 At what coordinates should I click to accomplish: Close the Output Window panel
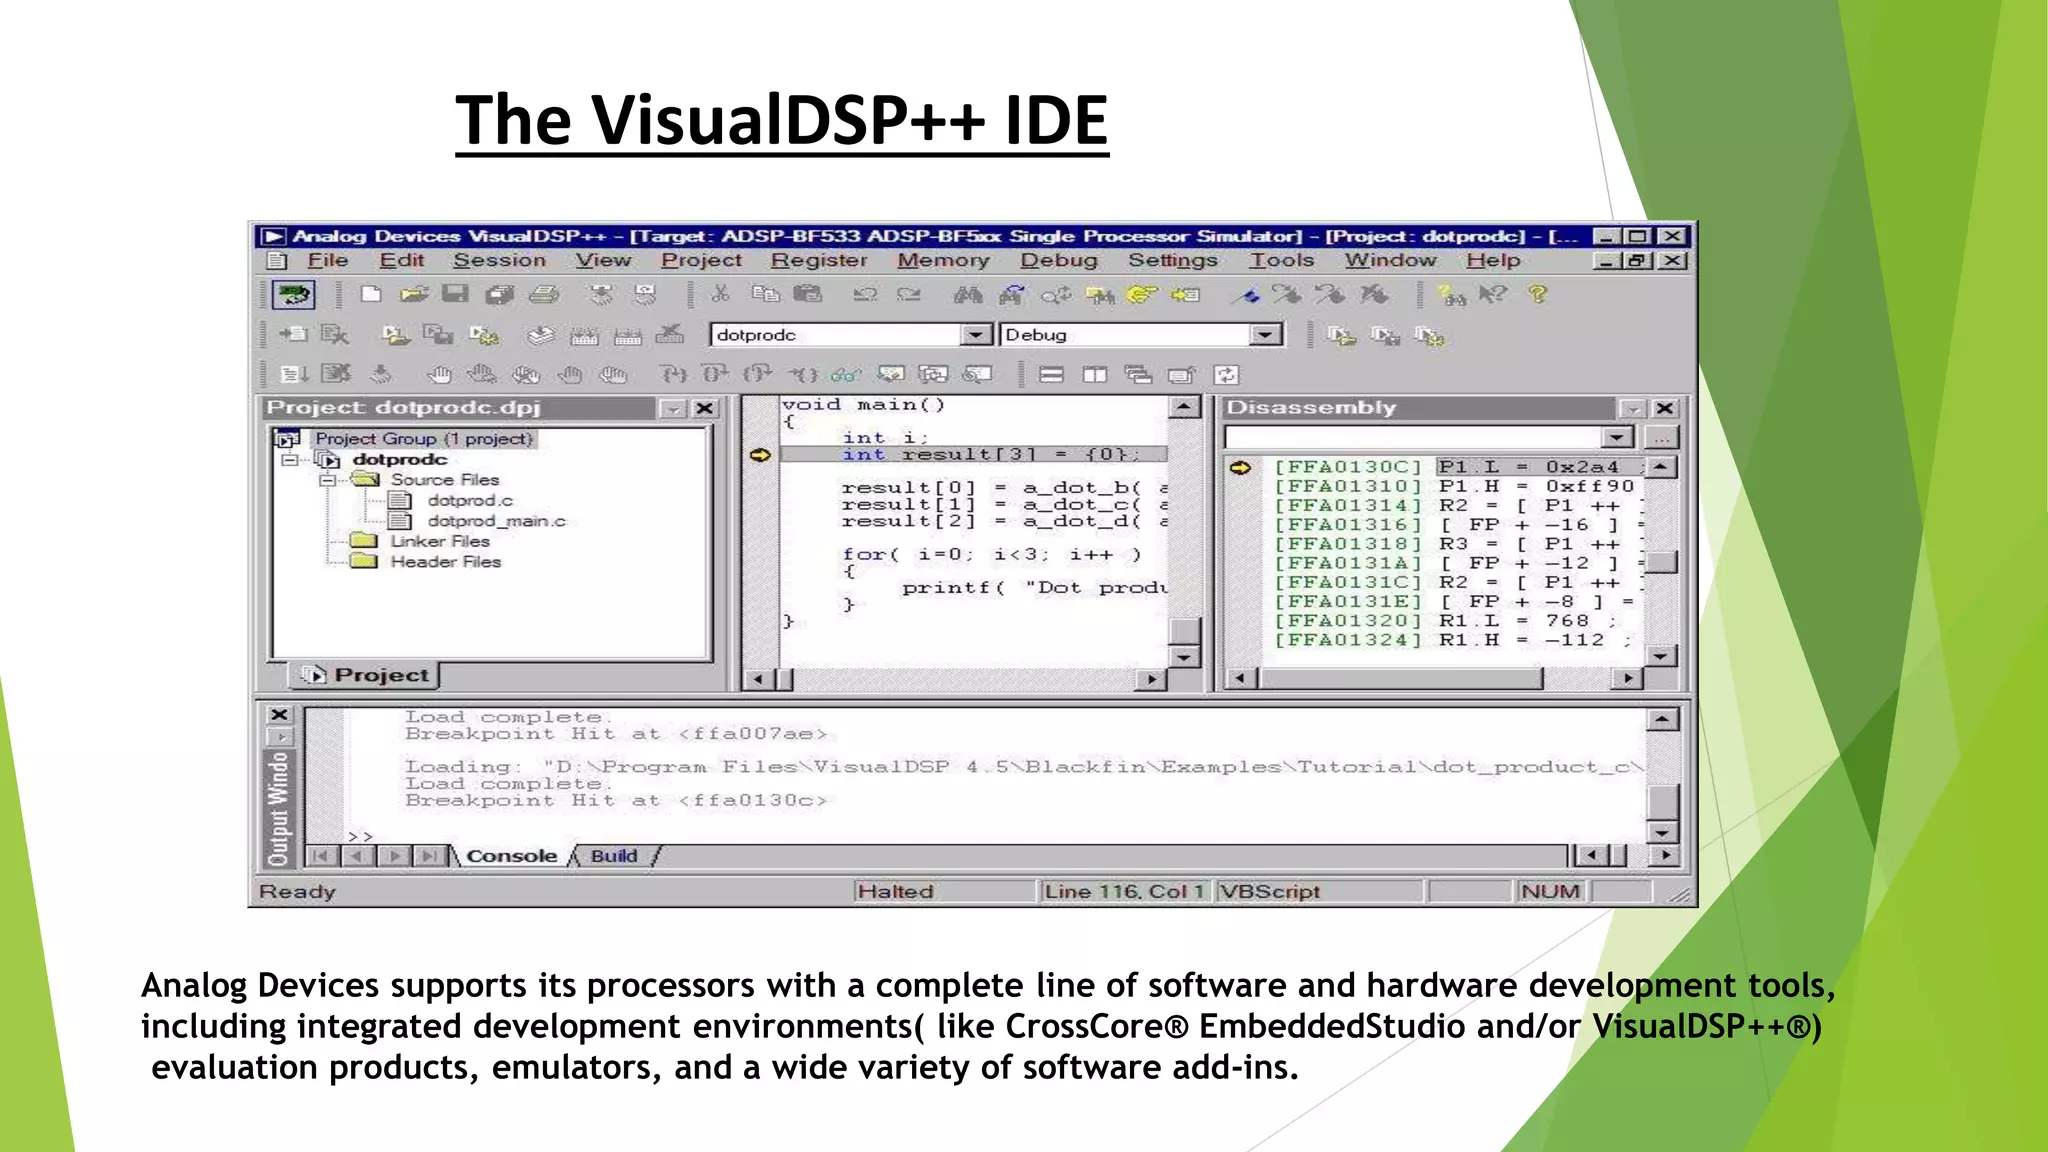[x=280, y=715]
